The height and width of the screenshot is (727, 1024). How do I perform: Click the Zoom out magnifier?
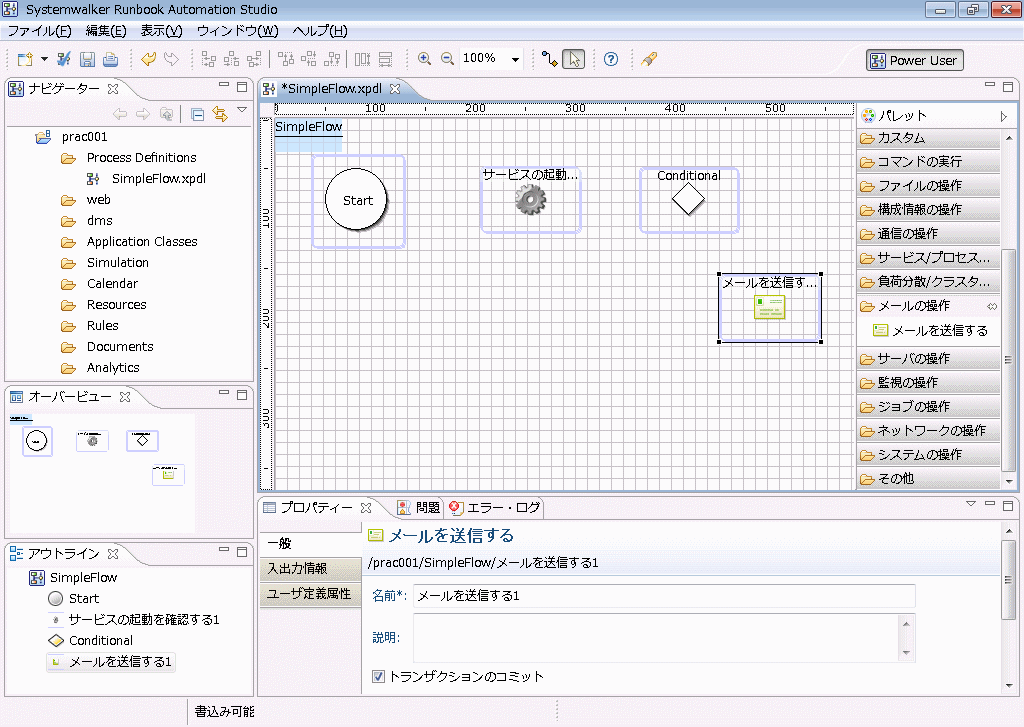click(x=447, y=59)
